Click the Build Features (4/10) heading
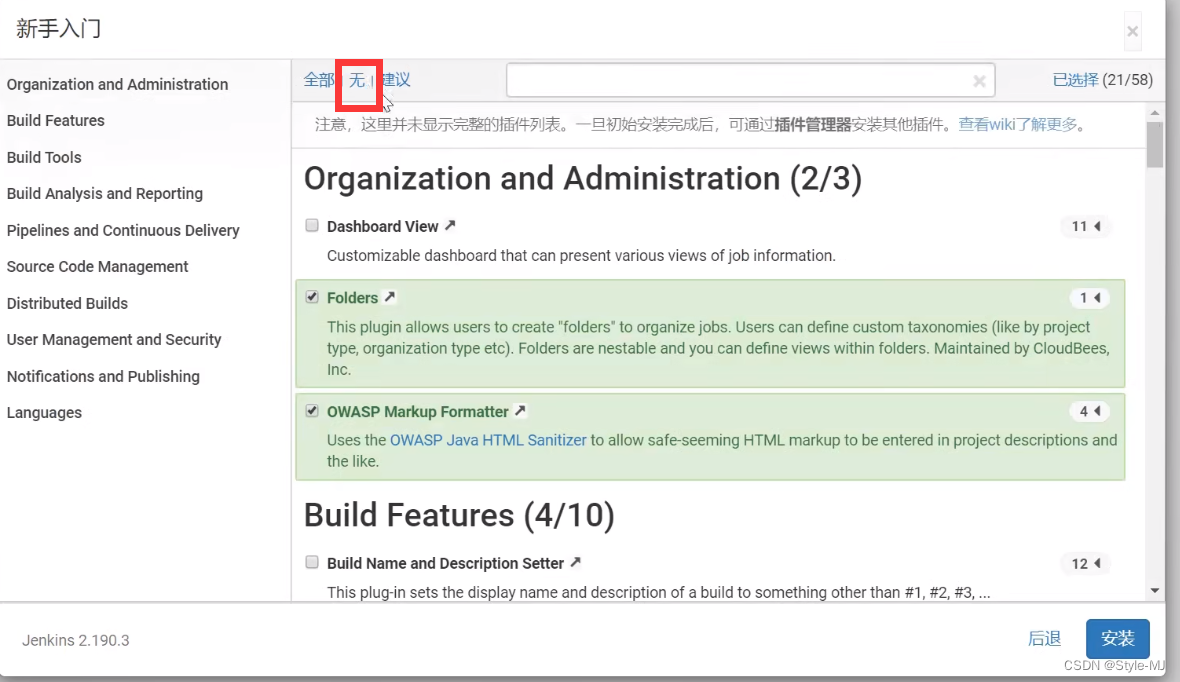 tap(459, 516)
